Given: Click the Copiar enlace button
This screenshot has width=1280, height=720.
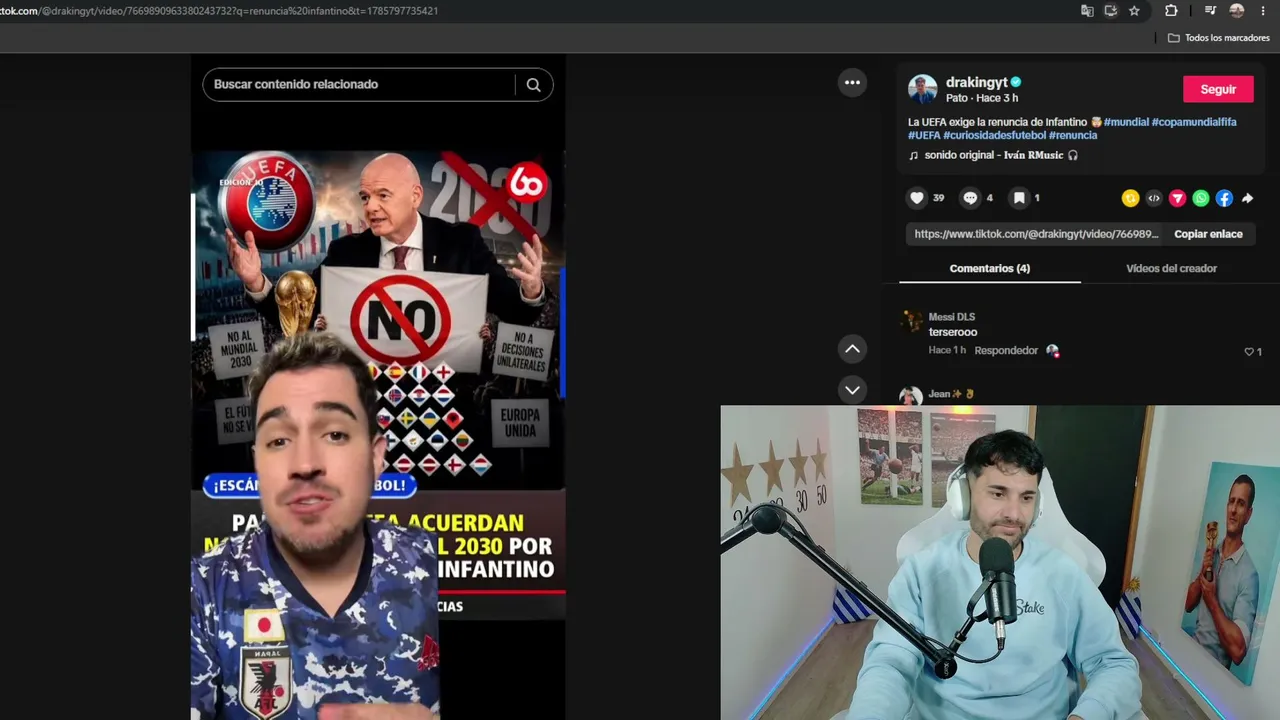Looking at the screenshot, I should 1208,234.
